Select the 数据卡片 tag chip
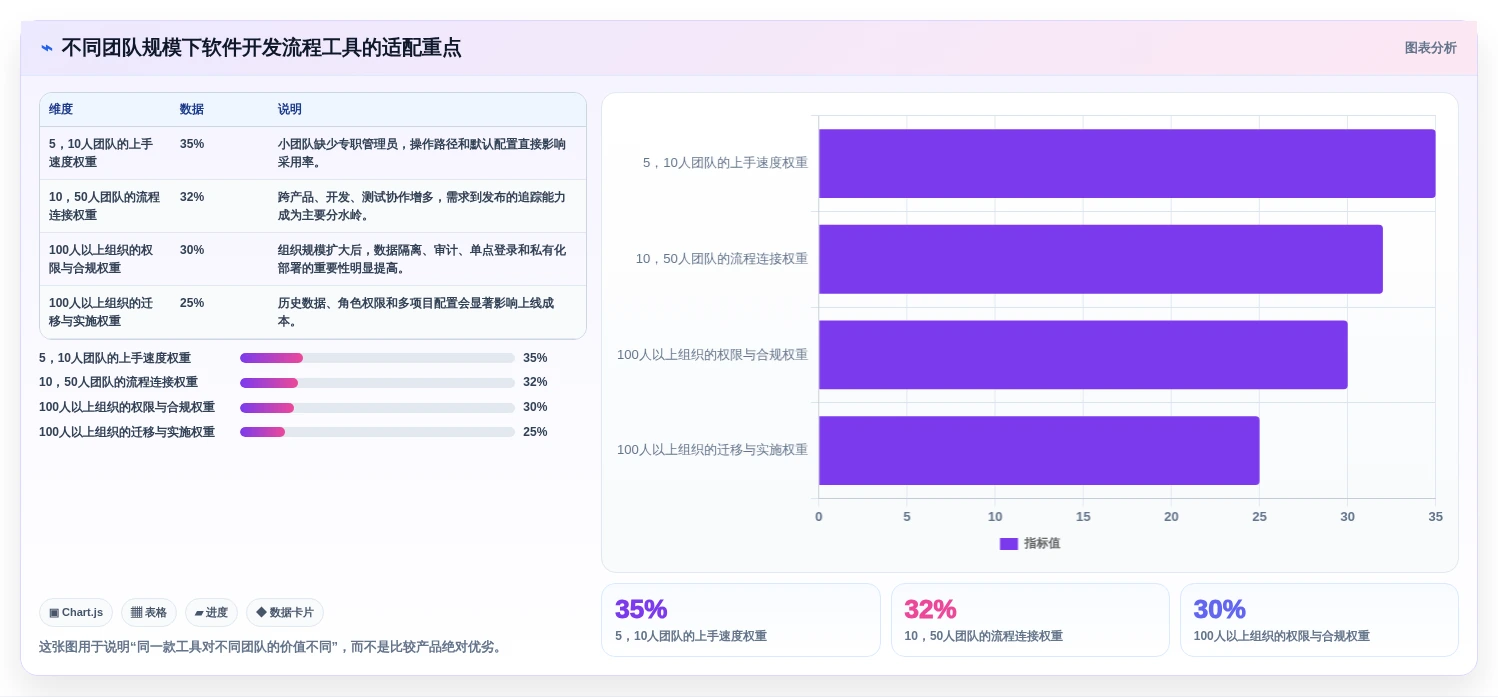1498x697 pixels. coord(285,612)
